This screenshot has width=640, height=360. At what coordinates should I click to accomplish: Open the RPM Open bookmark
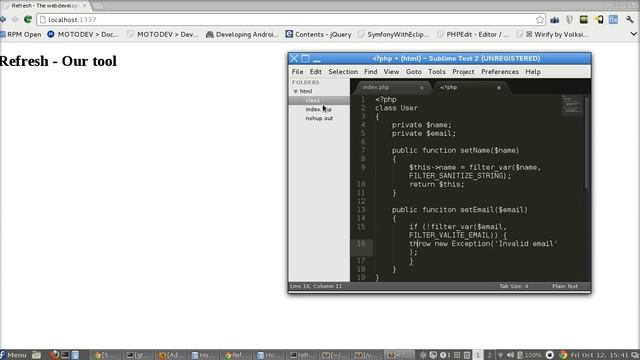pos(21,35)
